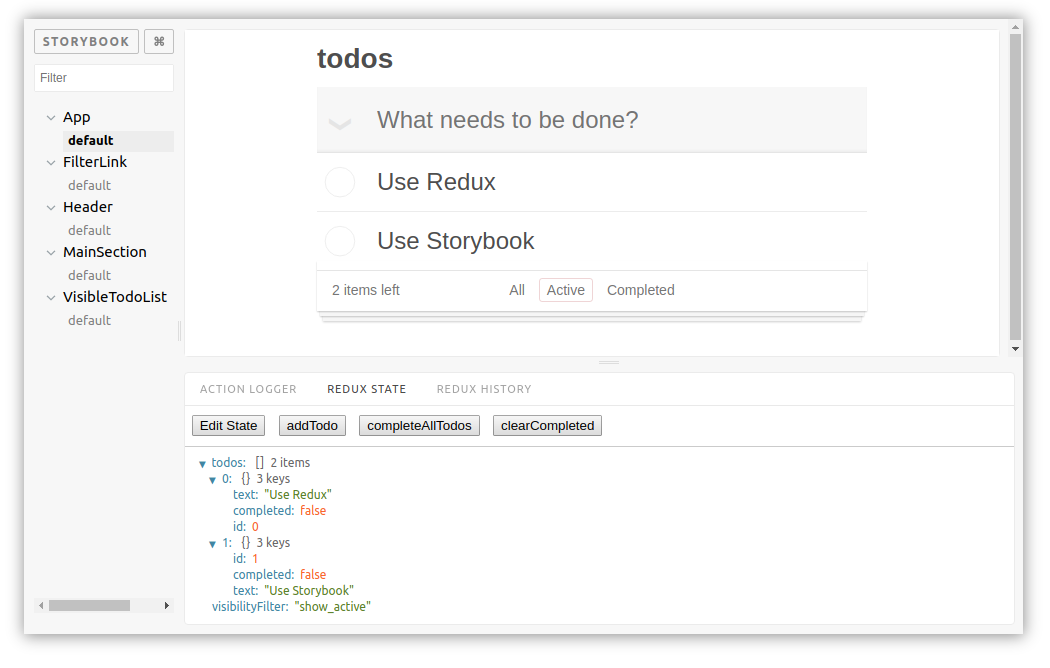Viewport: 1050px width, 668px height.
Task: Click the preview scrollbar up arrow
Action: click(x=1015, y=28)
